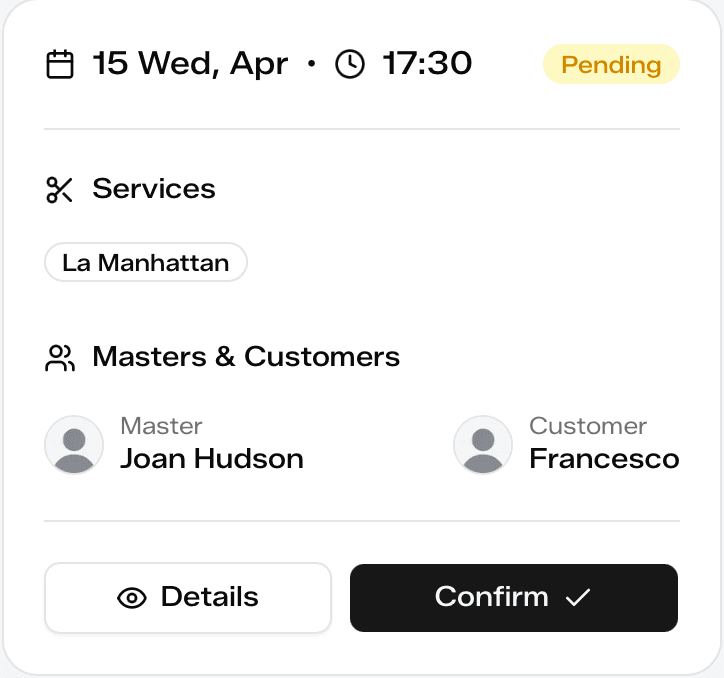Image resolution: width=724 pixels, height=678 pixels.
Task: Open the appointment Details
Action: (x=188, y=598)
